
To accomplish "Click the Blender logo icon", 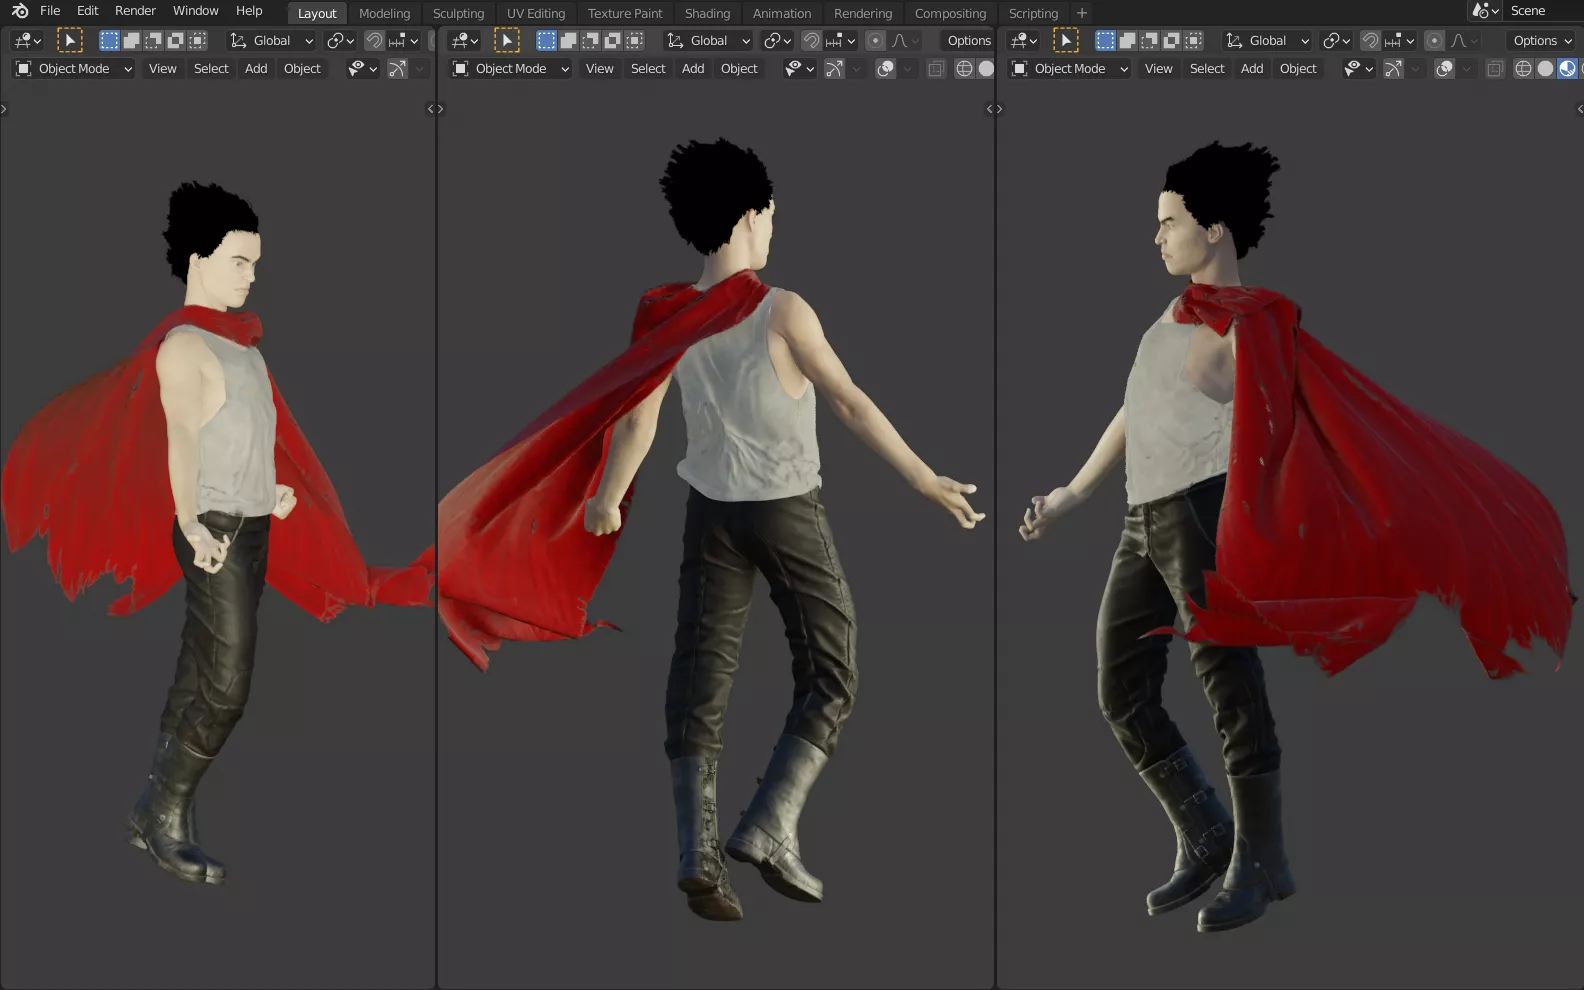I will coord(20,11).
